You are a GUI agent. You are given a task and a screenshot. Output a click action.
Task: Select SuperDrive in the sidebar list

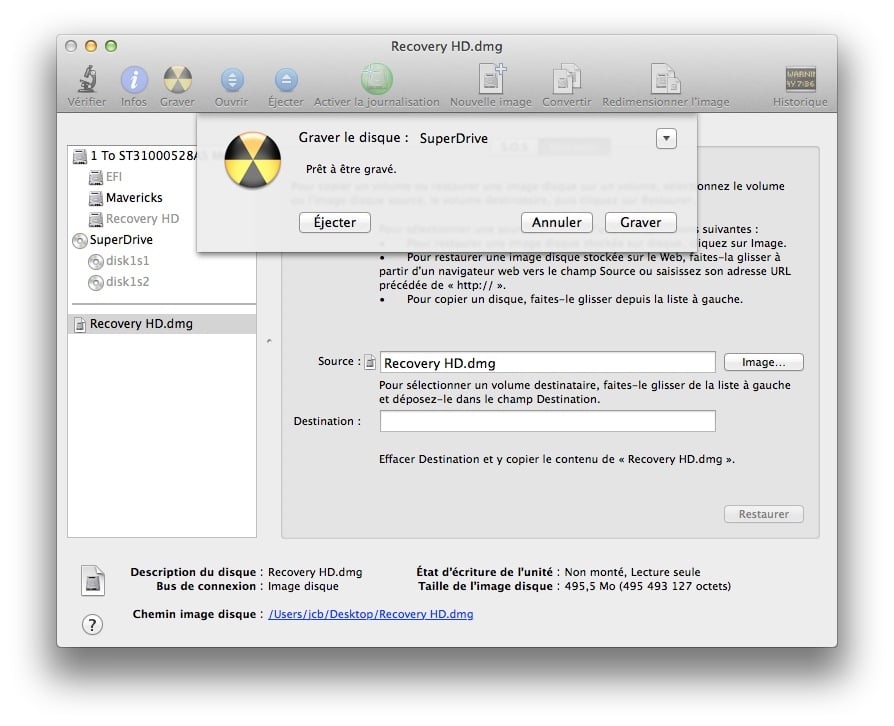121,240
